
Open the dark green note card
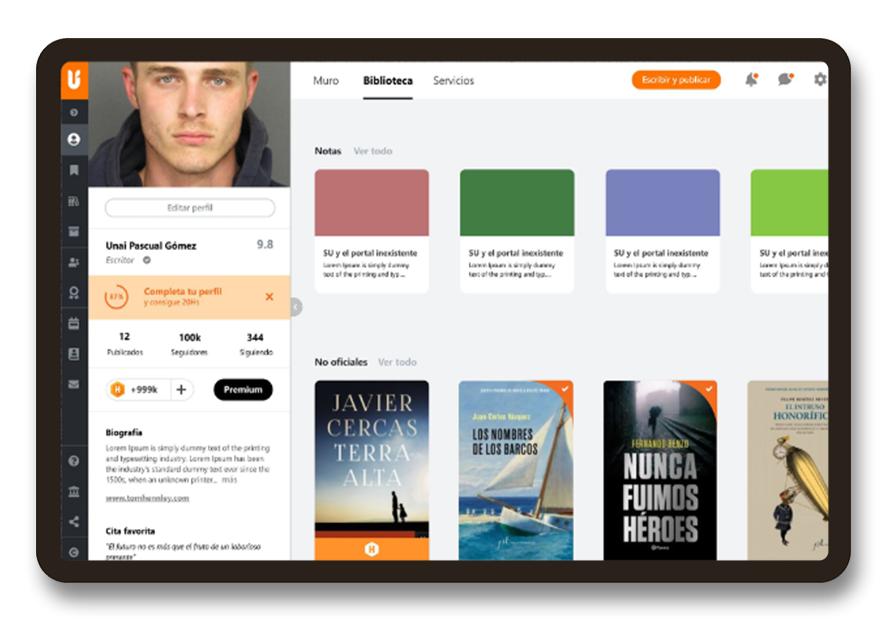(x=517, y=231)
